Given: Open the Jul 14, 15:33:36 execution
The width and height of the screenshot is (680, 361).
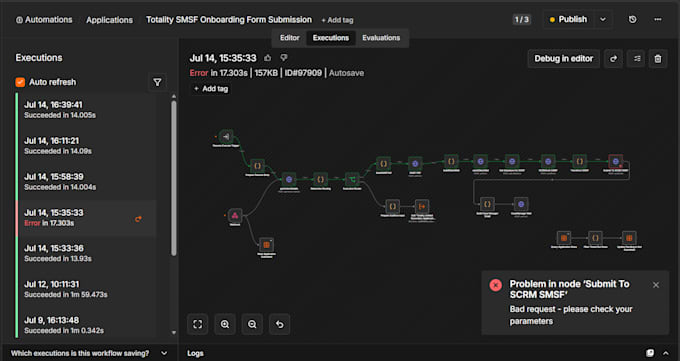Looking at the screenshot, I should click(86, 253).
